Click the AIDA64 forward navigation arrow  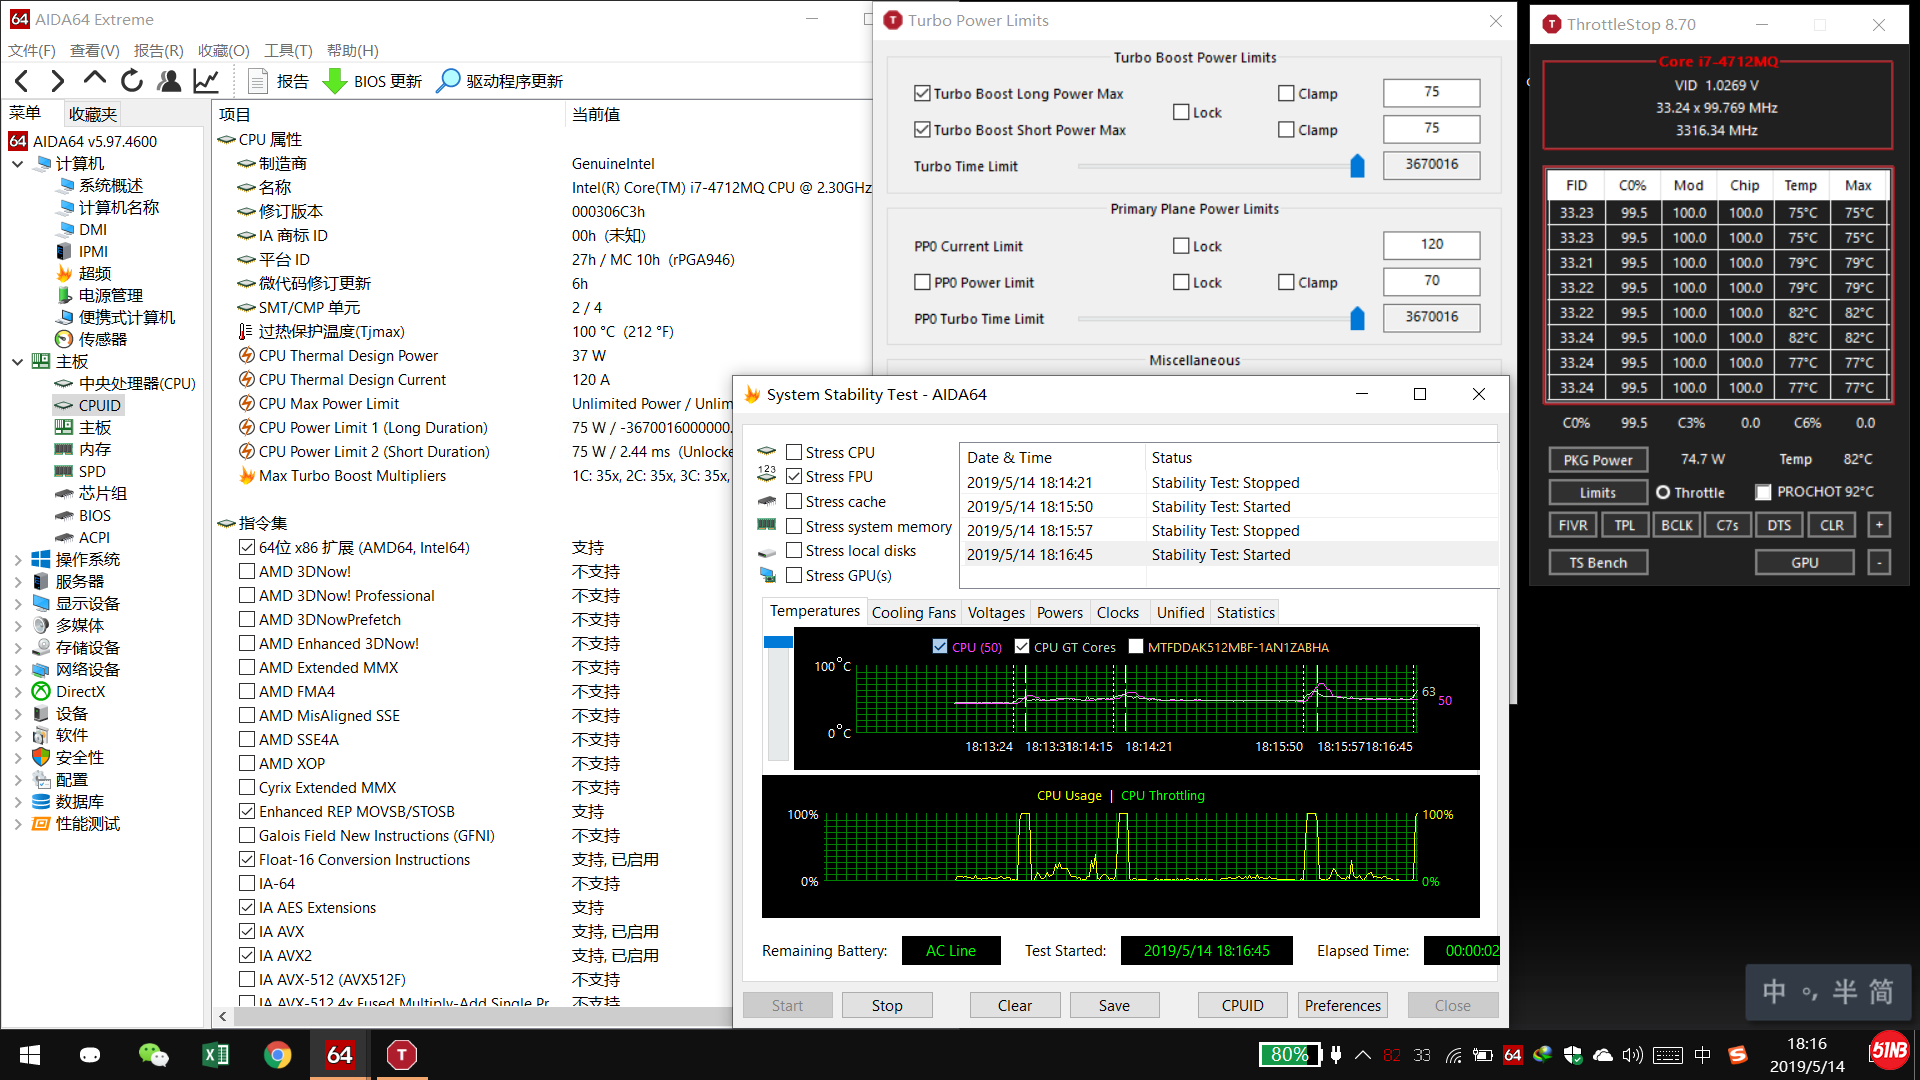[58, 81]
